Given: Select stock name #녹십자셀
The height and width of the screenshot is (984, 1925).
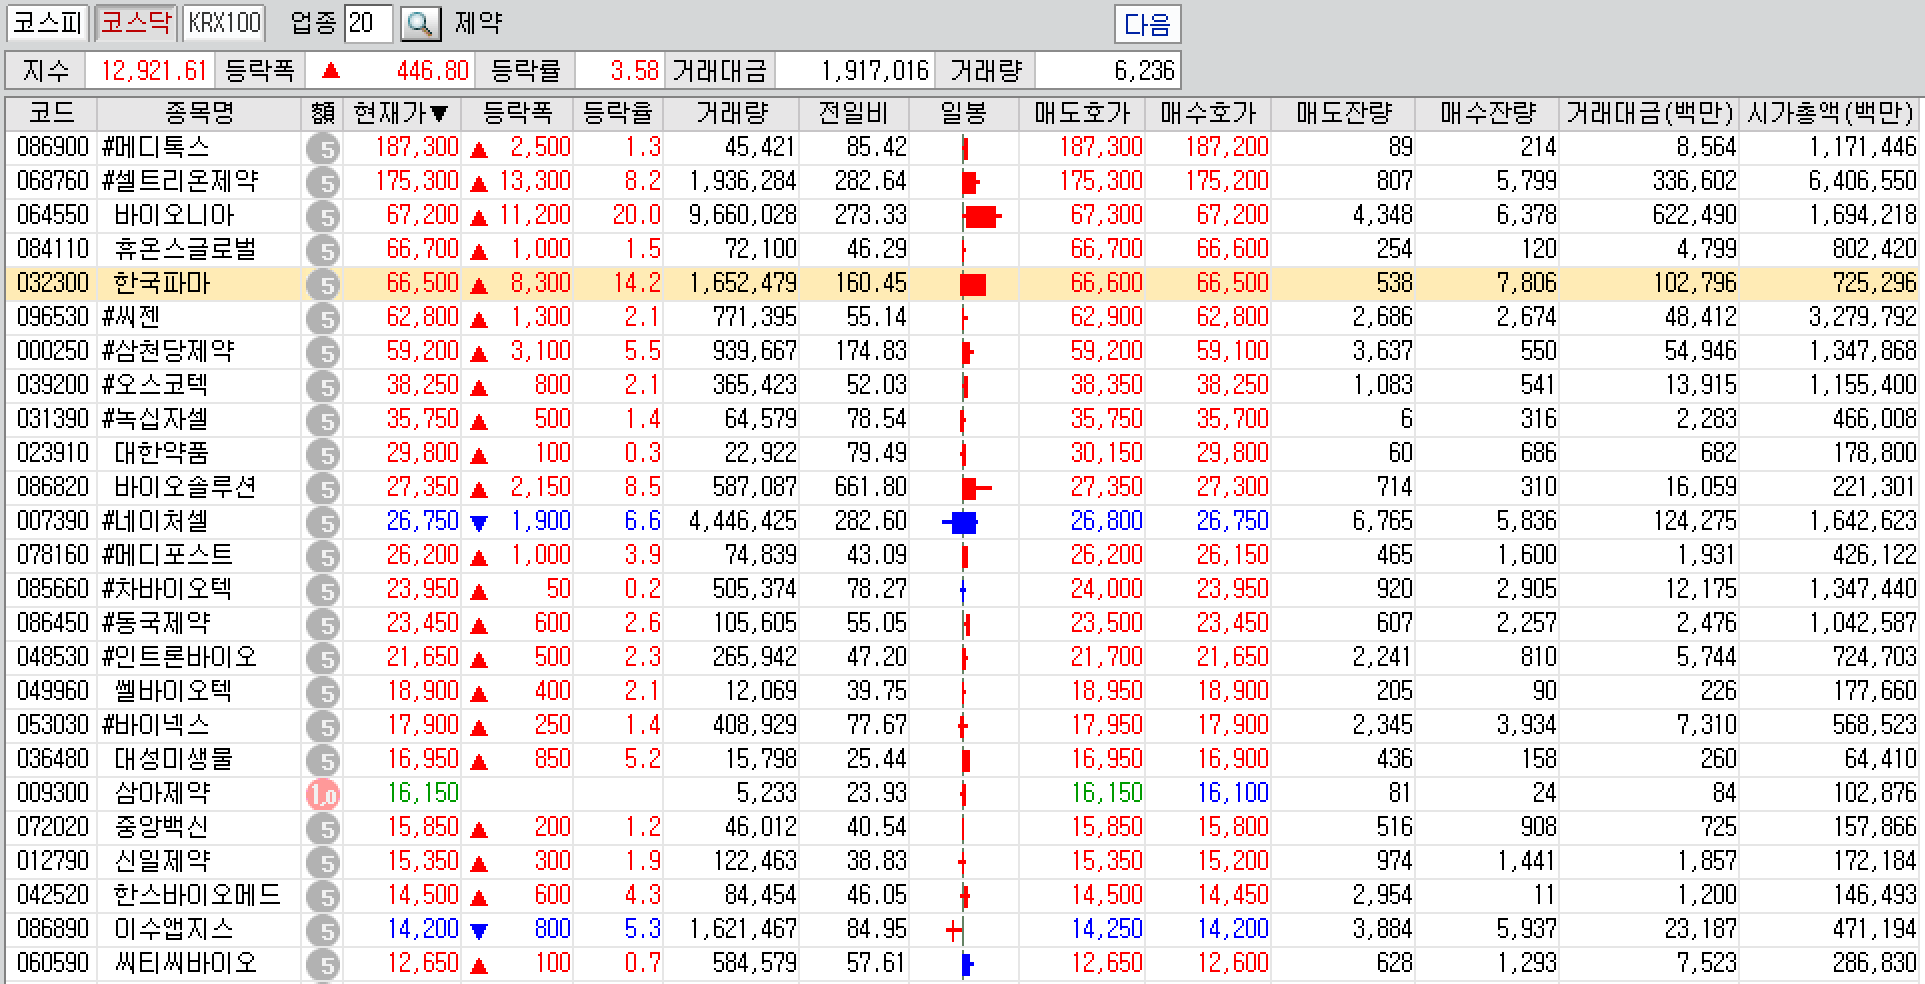Looking at the screenshot, I should click(156, 420).
